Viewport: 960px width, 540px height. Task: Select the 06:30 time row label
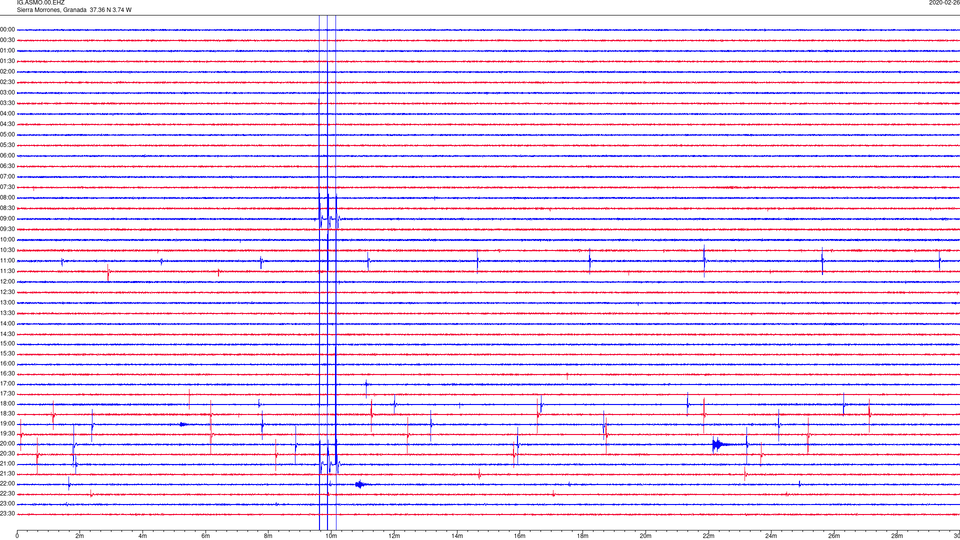tap(7, 166)
